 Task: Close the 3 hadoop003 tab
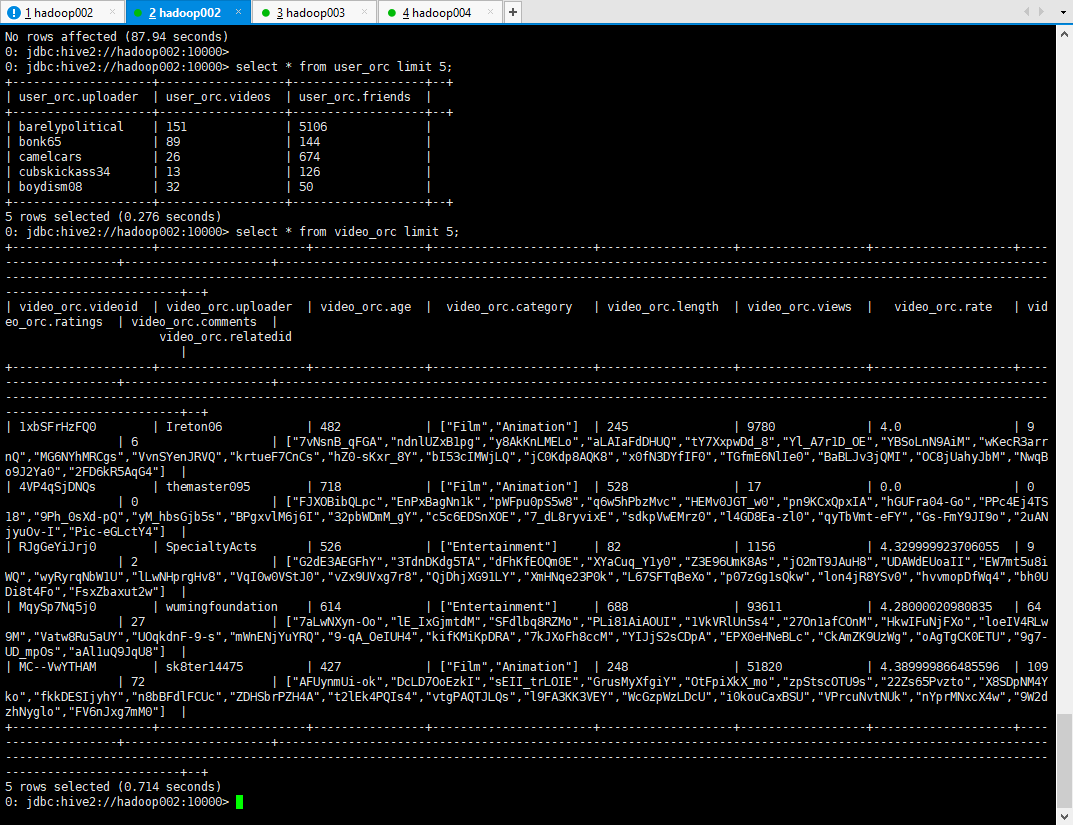click(x=364, y=12)
